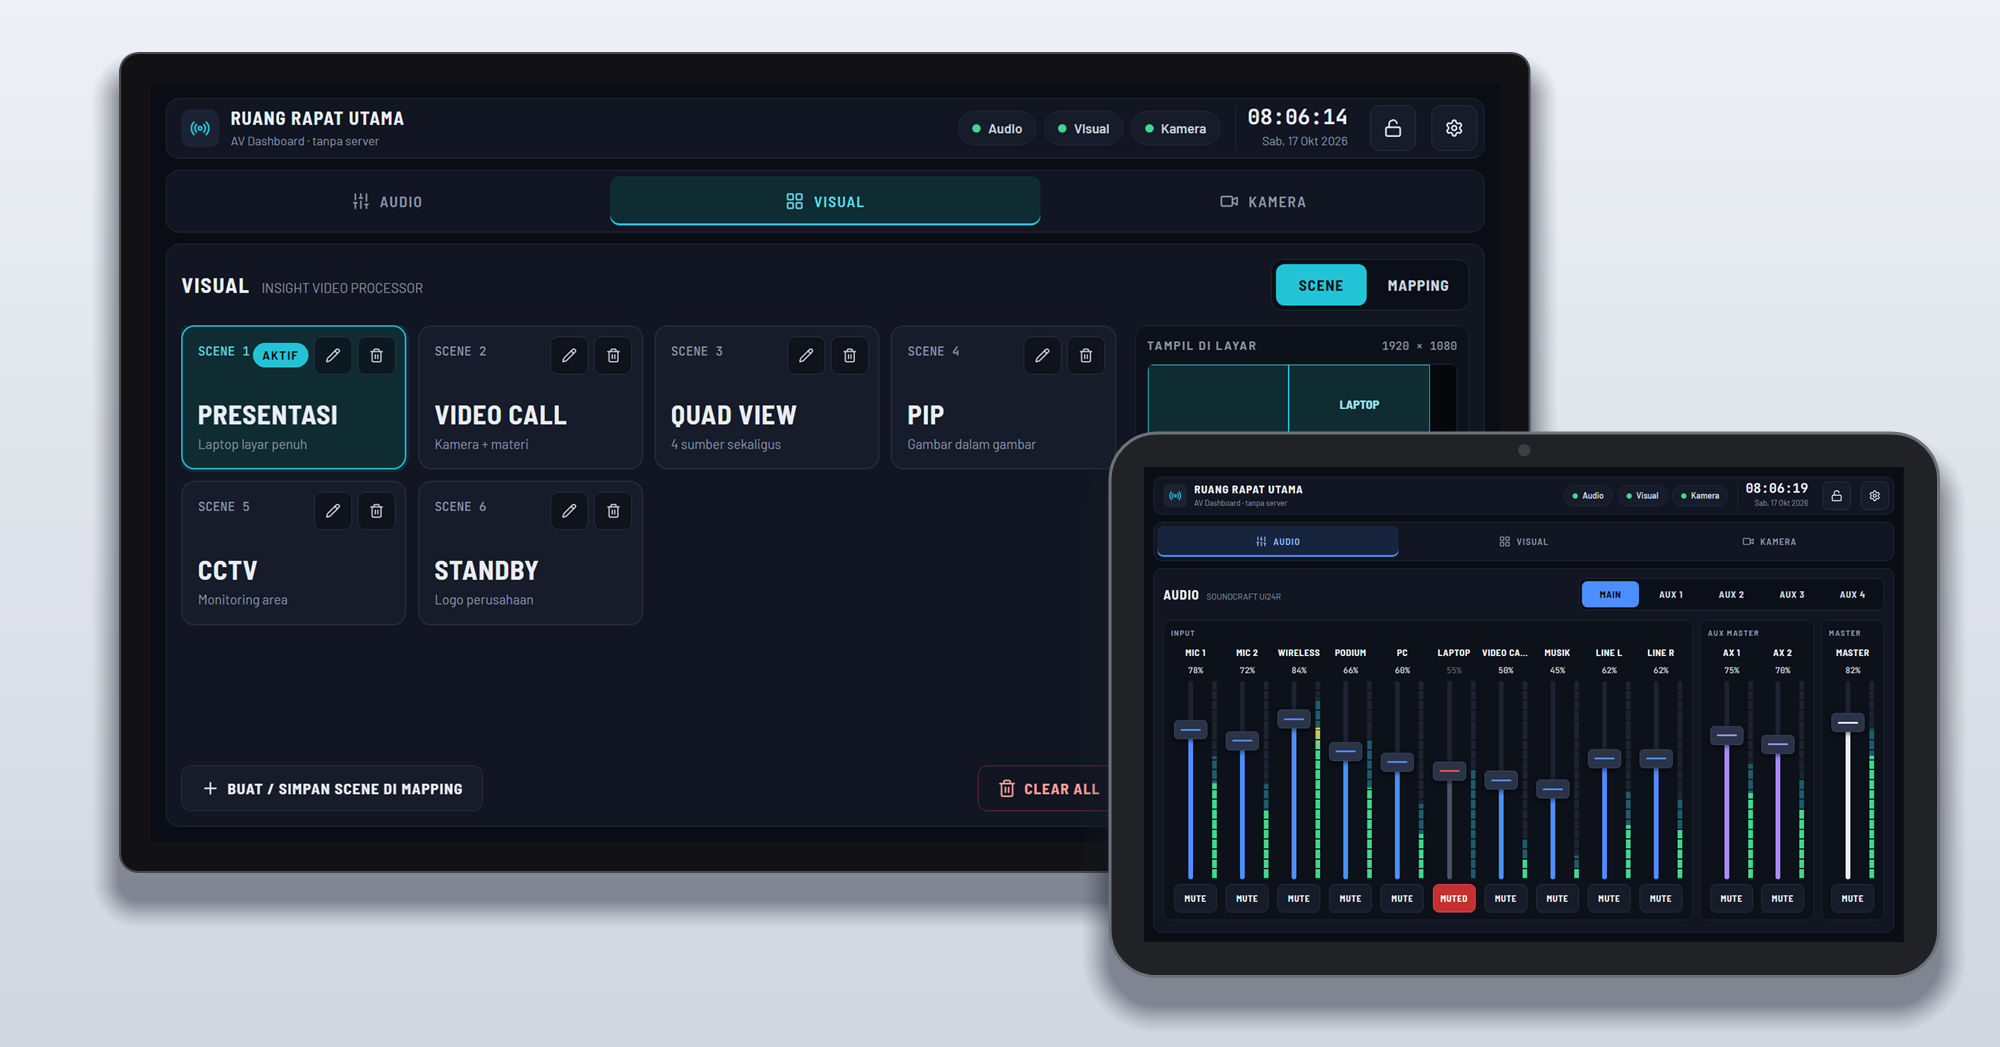Delete Scene 3 Quad View trash icon
The height and width of the screenshot is (1047, 2000).
850,355
